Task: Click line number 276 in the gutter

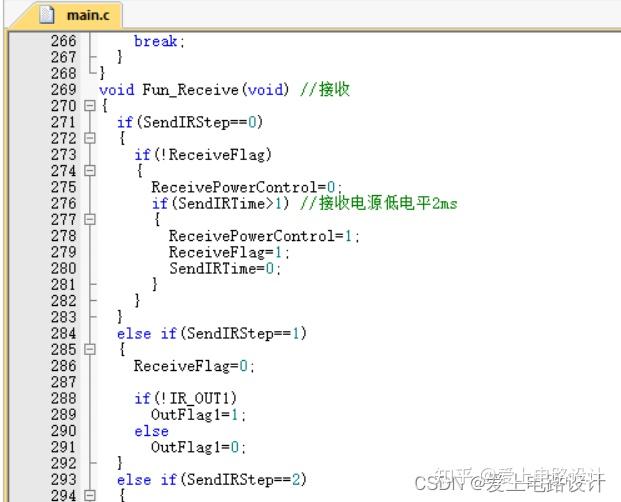Action: tap(63, 203)
